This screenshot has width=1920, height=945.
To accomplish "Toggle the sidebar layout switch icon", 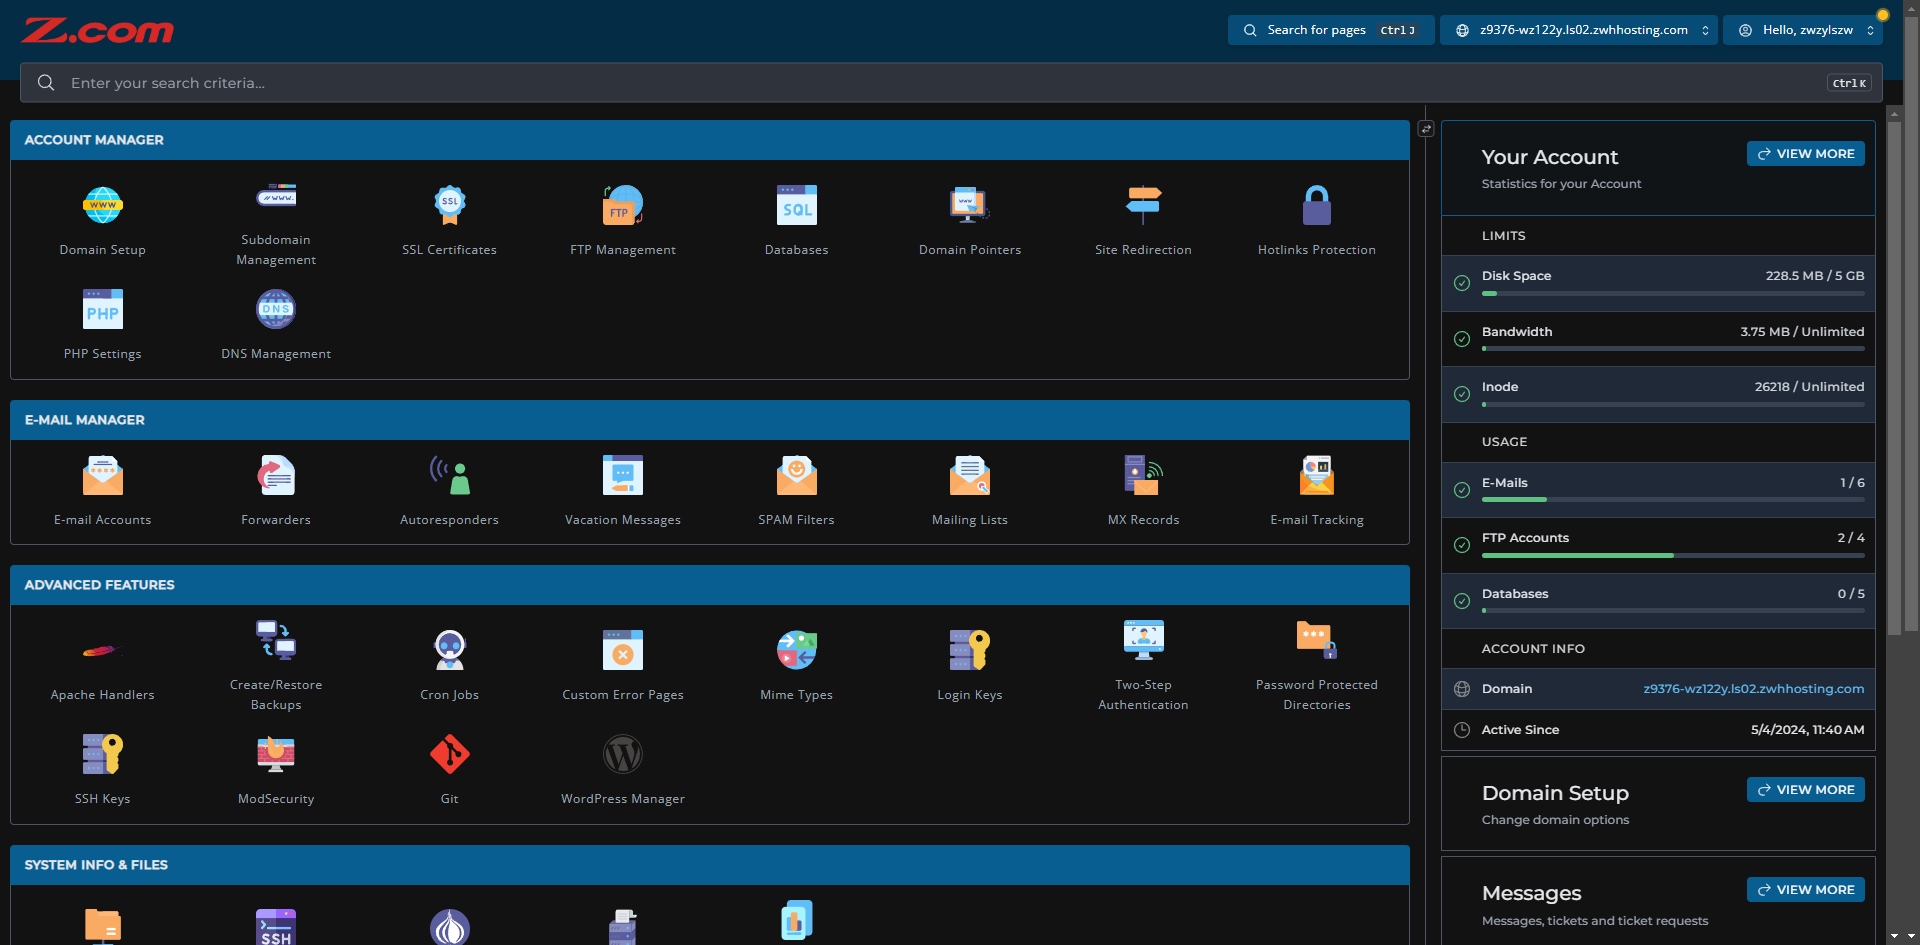I will [1426, 129].
